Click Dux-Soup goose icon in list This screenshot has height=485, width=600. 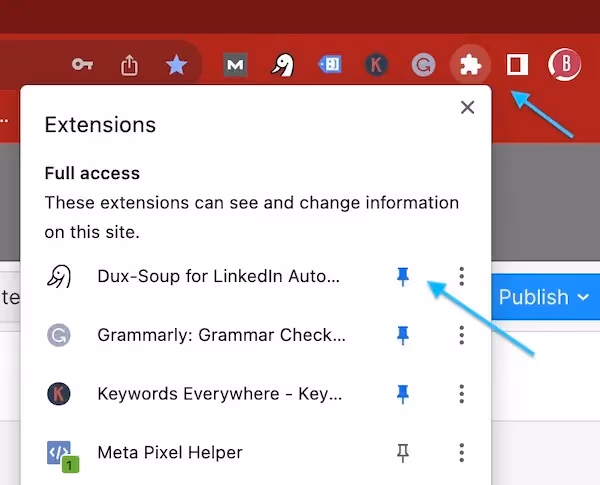point(59,276)
